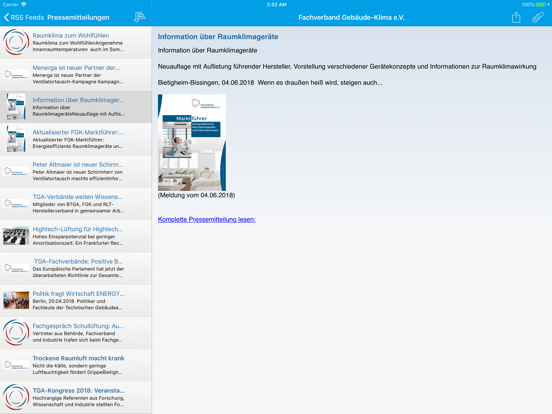Select 'Fachgespräch Schullüftung' item
The image size is (552, 414).
coord(76,333)
